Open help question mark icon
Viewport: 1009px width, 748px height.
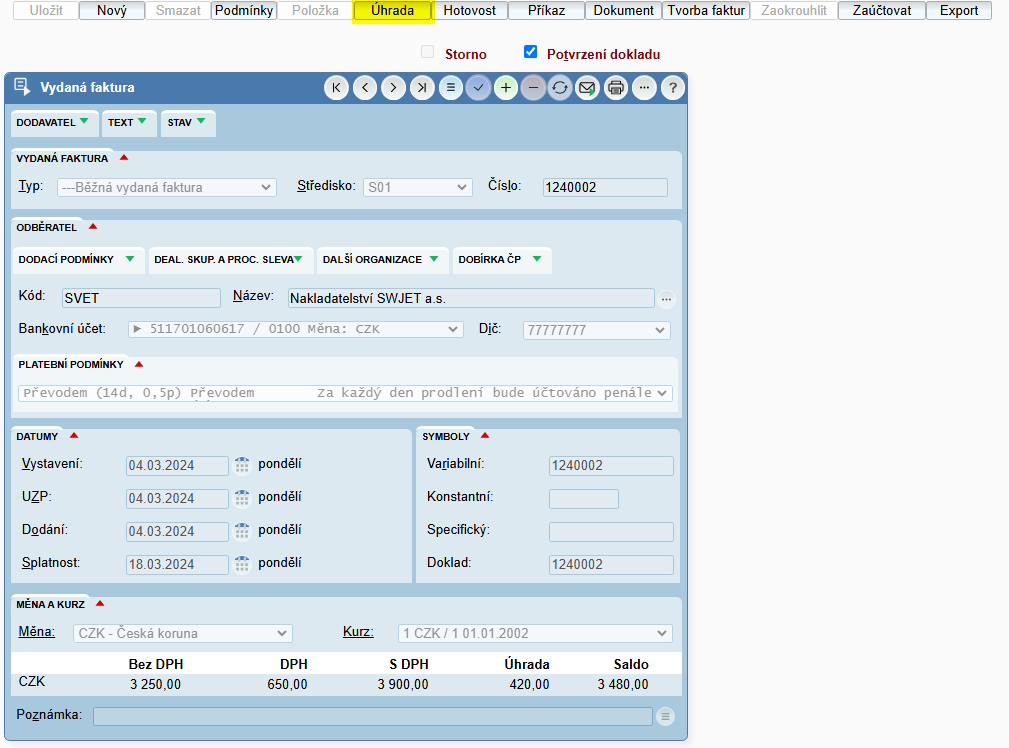672,88
